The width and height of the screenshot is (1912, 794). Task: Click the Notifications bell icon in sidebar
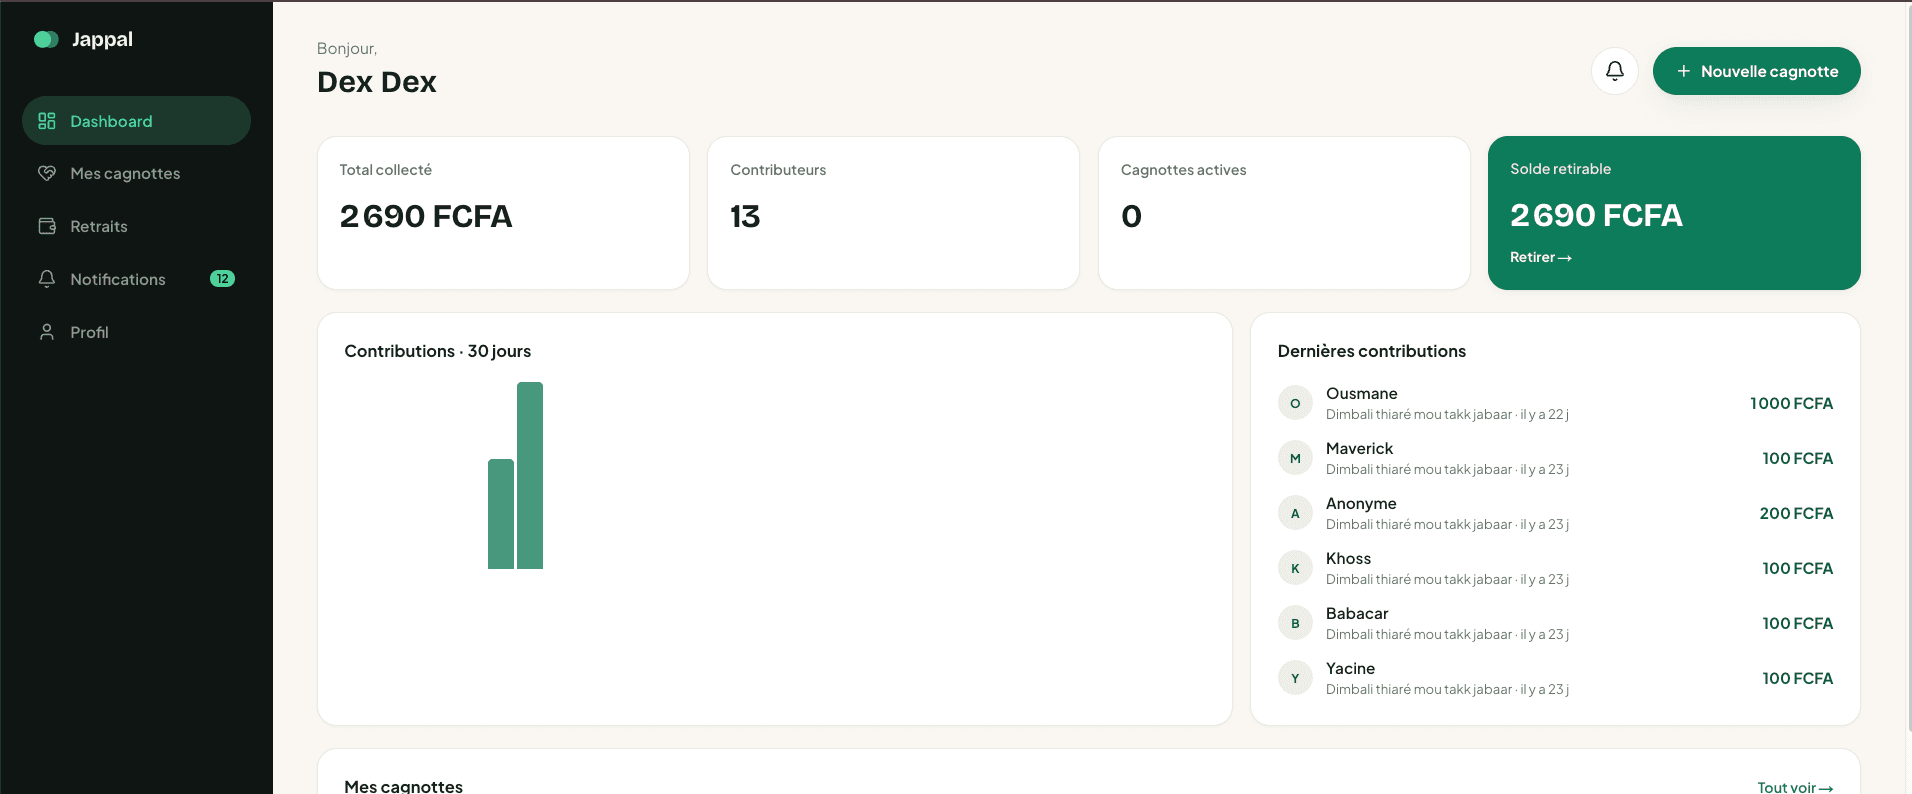point(47,279)
